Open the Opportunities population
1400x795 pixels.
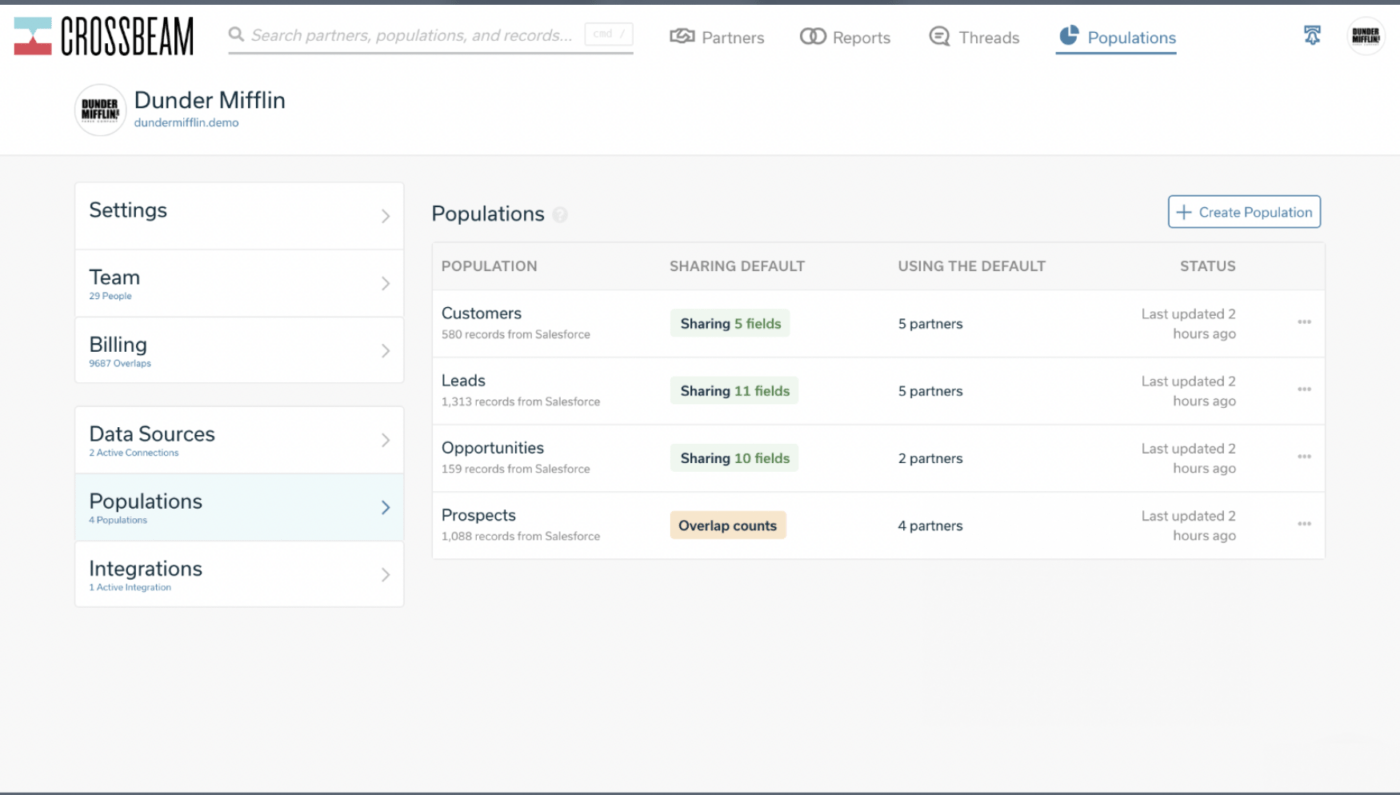pyautogui.click(x=493, y=448)
